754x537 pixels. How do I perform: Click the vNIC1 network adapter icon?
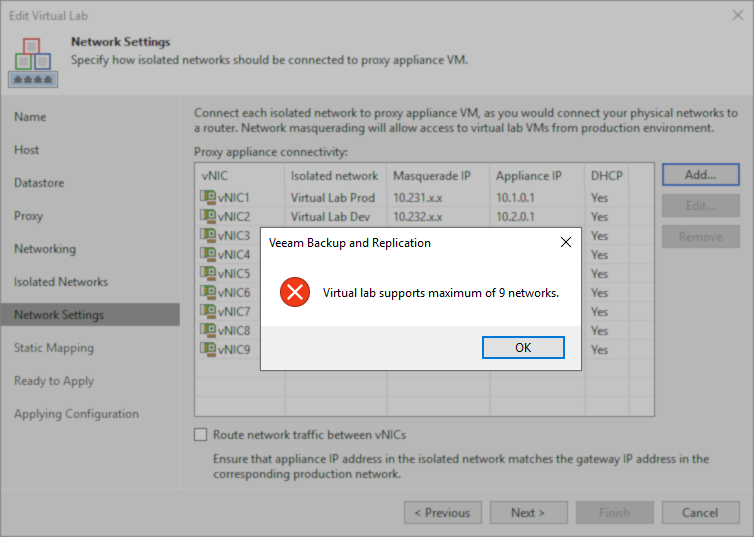(x=208, y=197)
